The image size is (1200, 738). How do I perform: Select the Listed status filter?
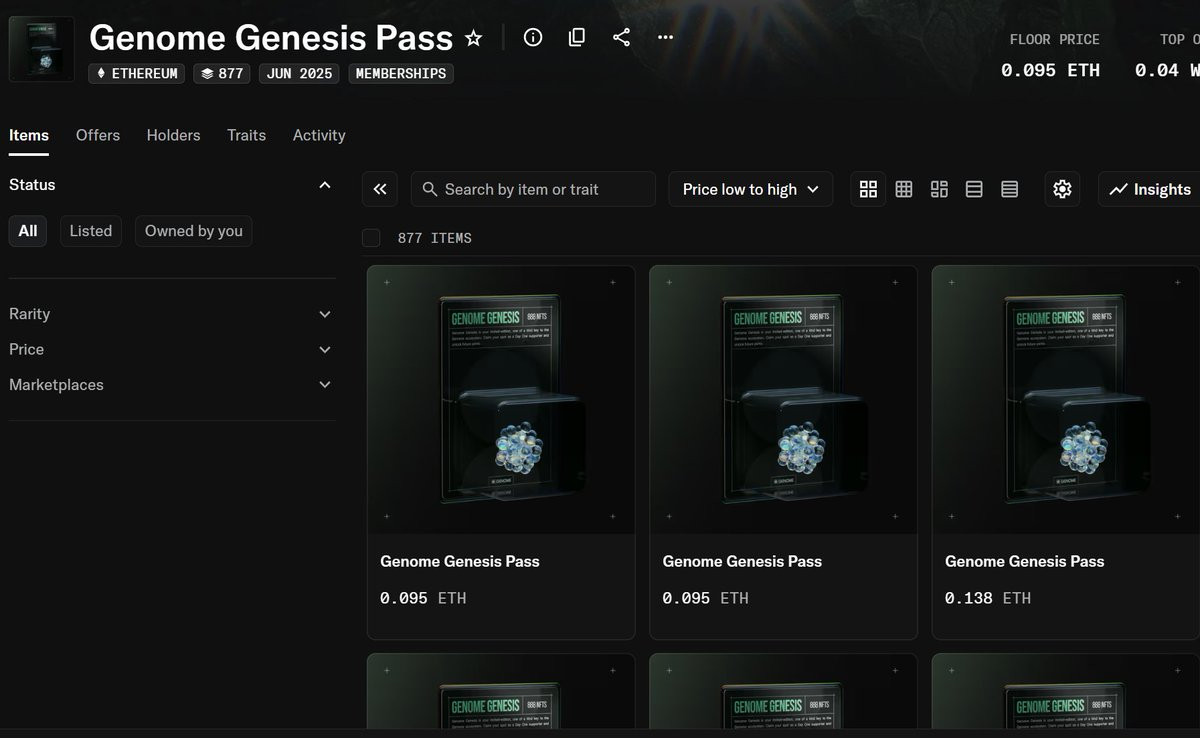(91, 231)
